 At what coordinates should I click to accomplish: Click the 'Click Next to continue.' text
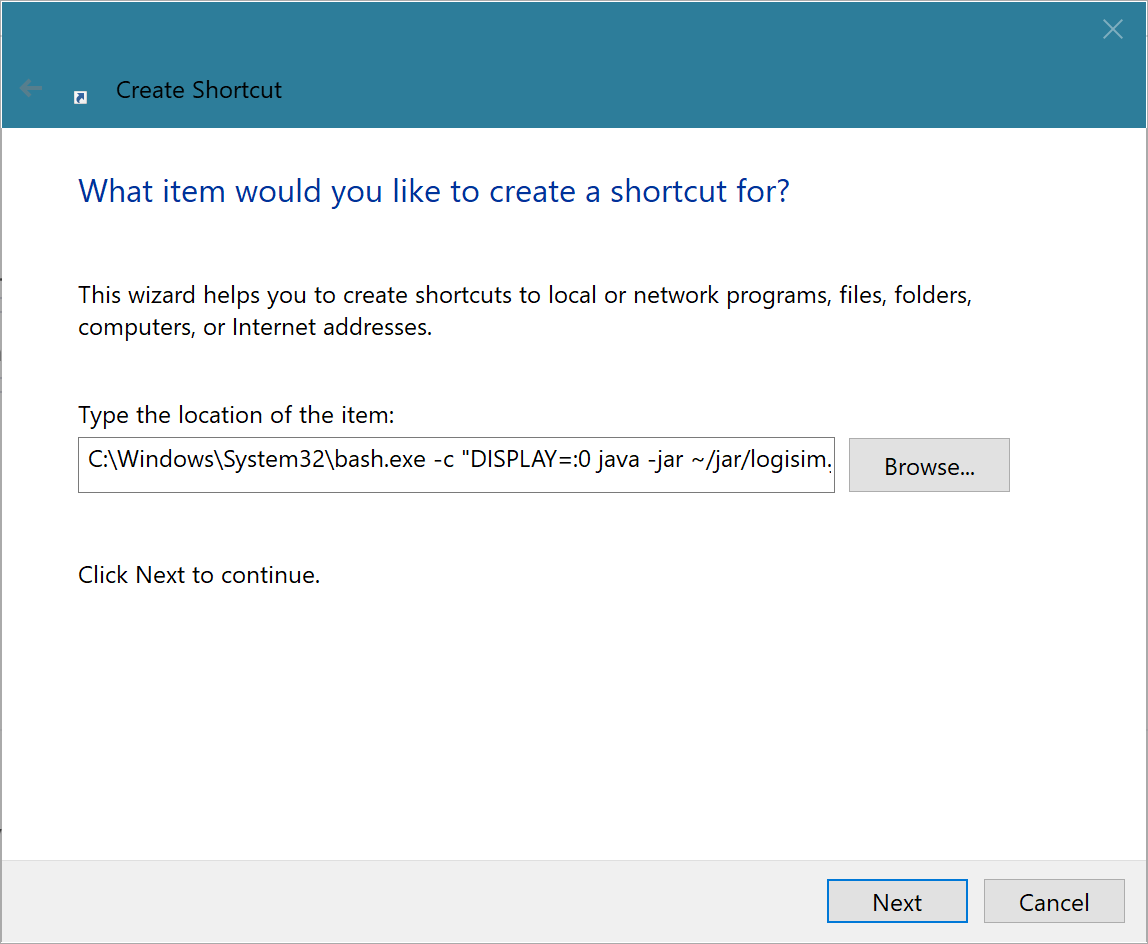pos(199,575)
